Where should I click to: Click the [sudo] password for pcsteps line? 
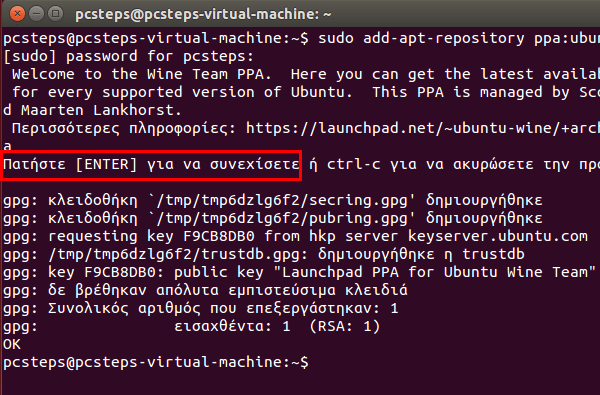pyautogui.click(x=129, y=57)
